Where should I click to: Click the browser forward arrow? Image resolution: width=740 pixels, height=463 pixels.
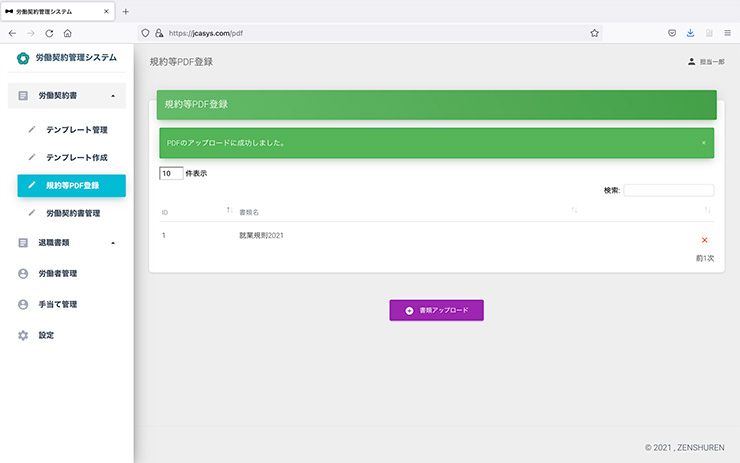[31, 33]
